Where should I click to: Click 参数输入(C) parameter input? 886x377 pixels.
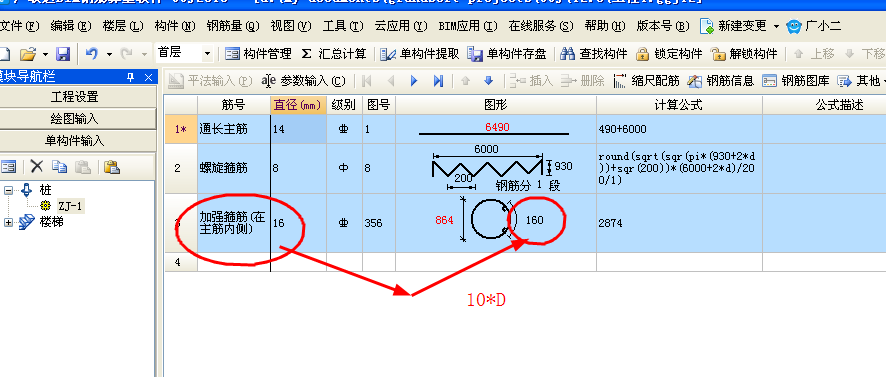click(x=303, y=81)
